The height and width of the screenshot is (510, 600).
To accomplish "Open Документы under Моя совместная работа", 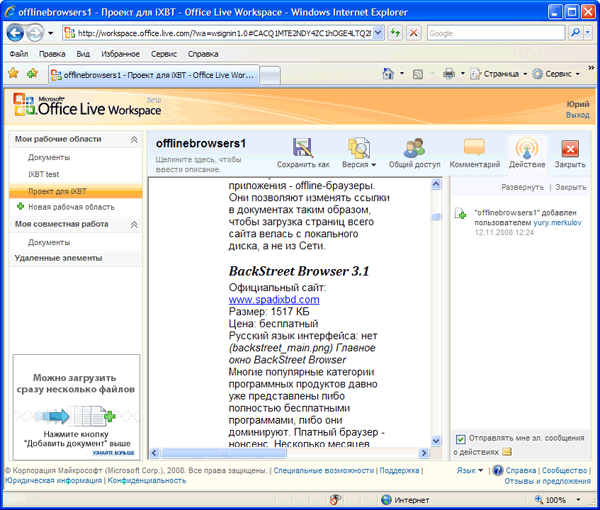I will [x=49, y=242].
